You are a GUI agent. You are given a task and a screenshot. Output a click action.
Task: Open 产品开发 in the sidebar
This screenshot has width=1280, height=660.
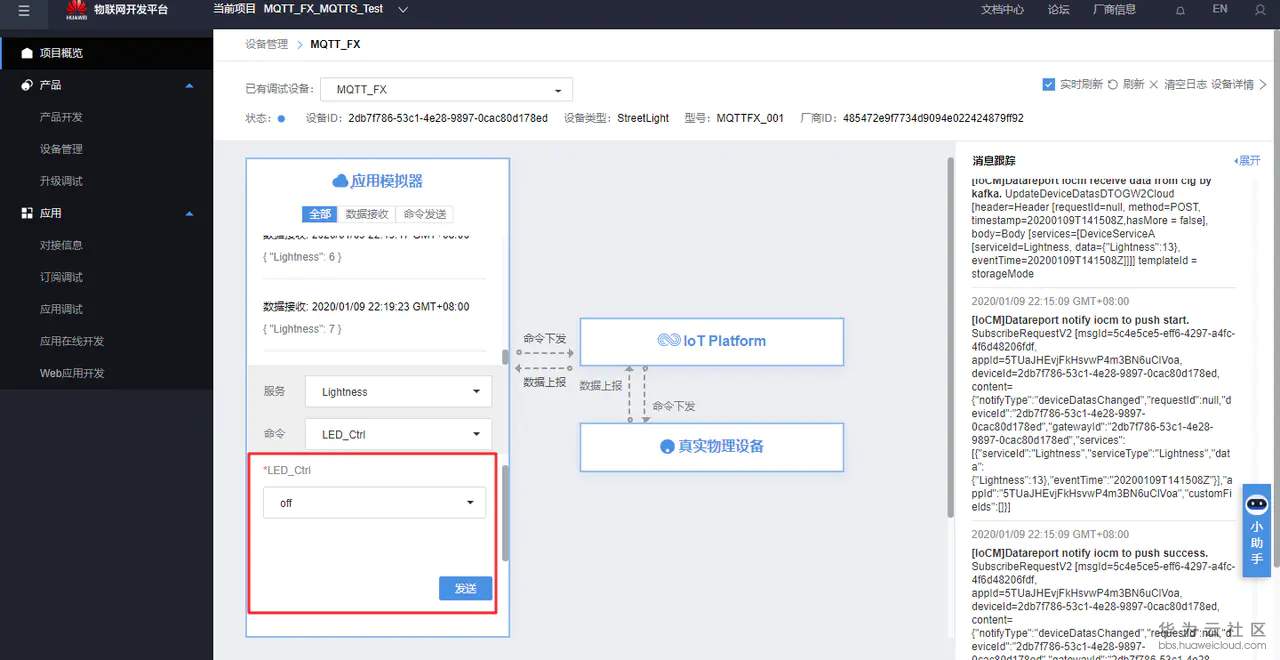[61, 117]
